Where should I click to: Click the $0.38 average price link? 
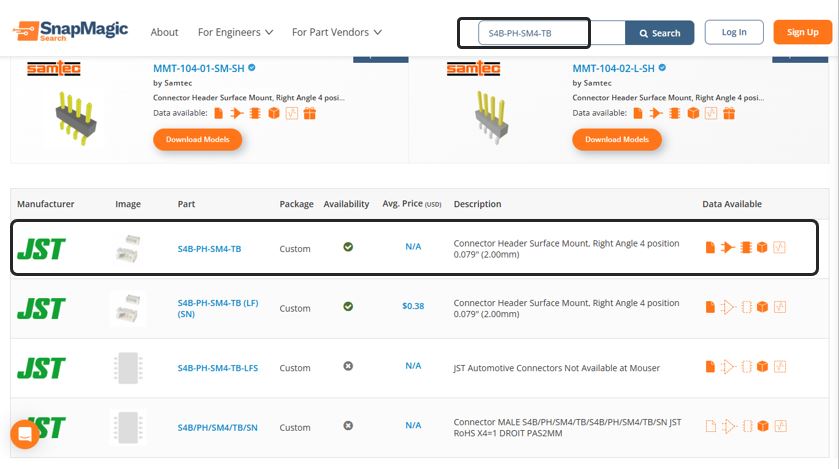pyautogui.click(x=413, y=306)
